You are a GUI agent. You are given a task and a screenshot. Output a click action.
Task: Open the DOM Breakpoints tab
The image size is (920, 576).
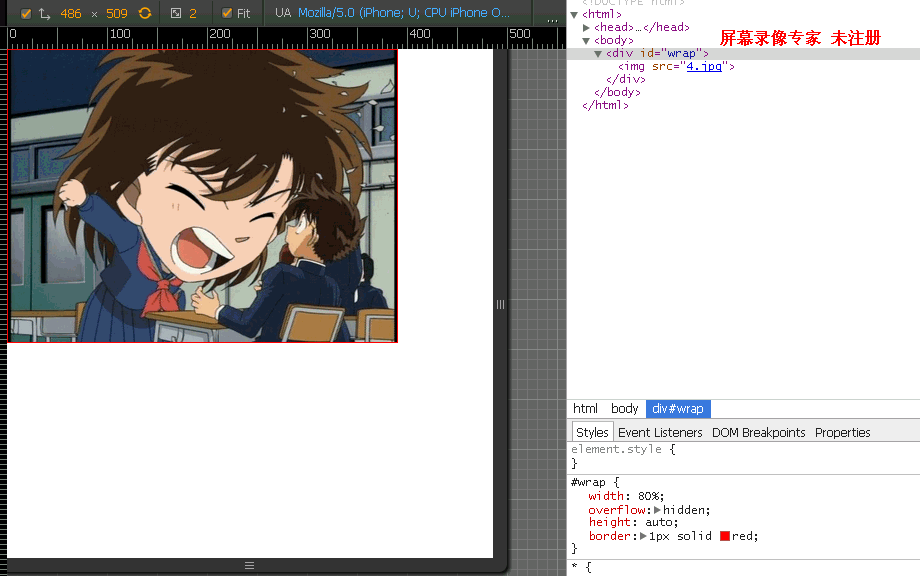758,433
